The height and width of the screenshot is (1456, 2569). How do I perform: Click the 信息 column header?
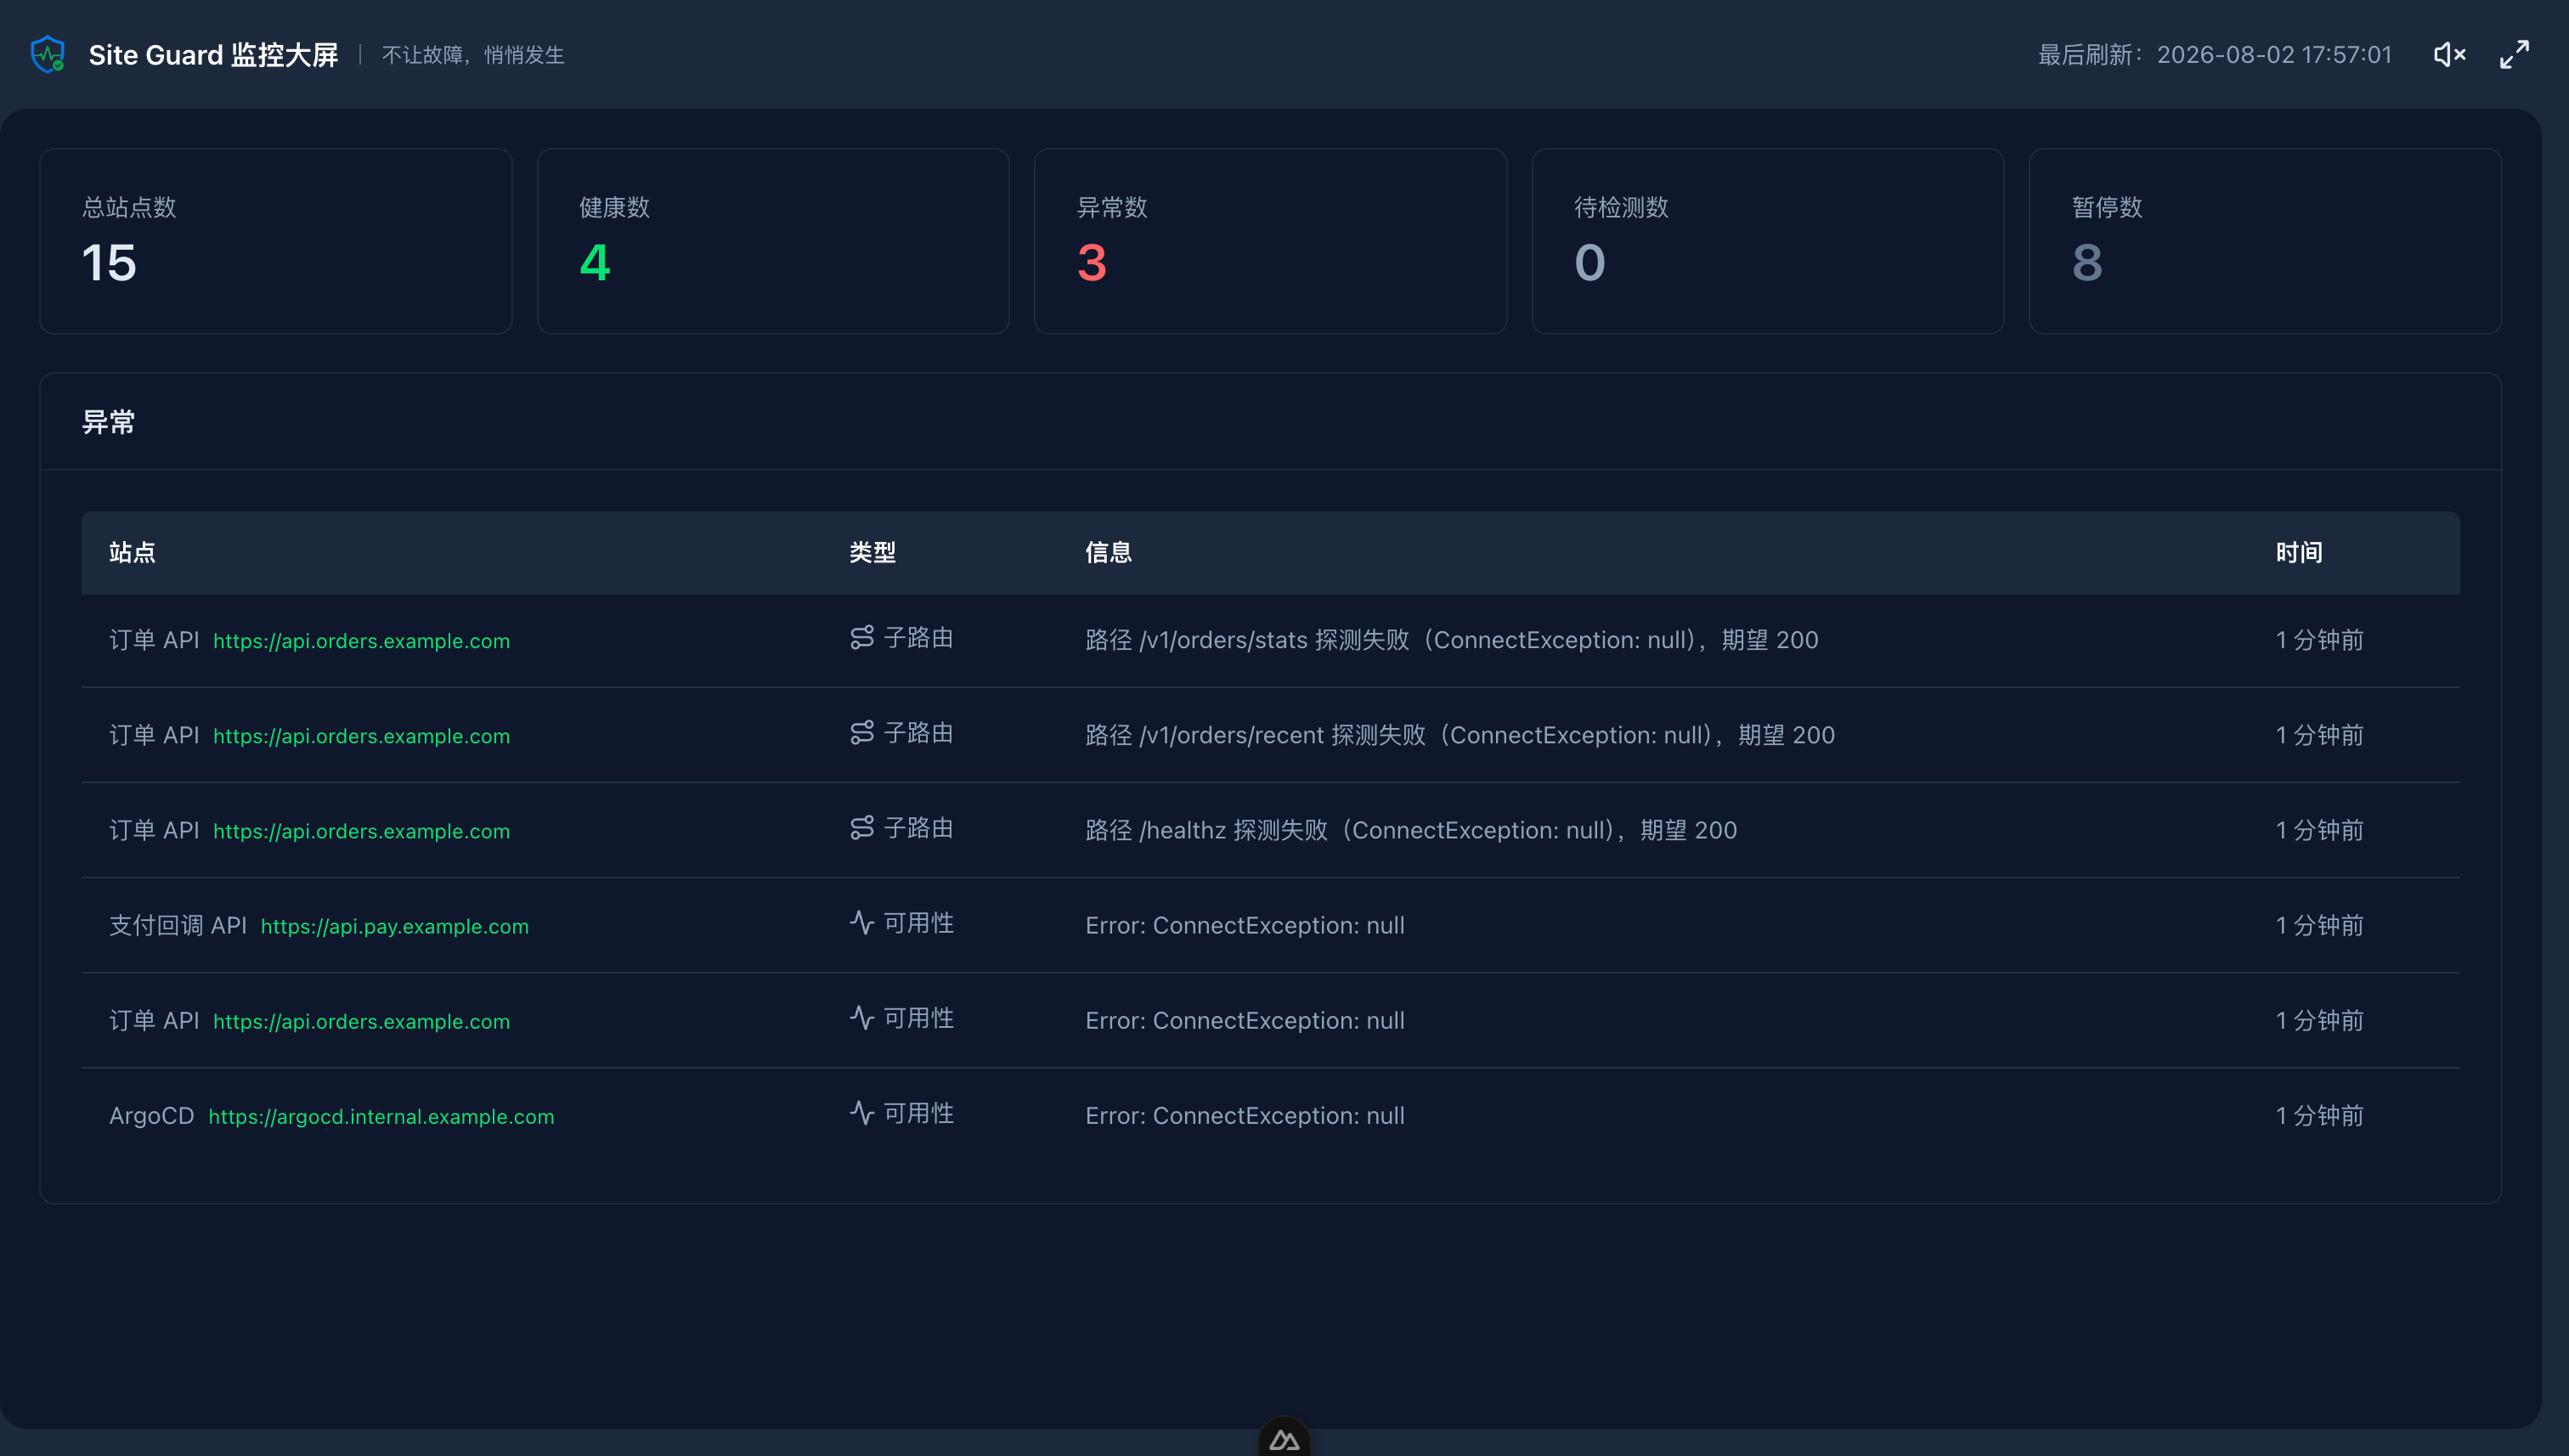click(1108, 552)
